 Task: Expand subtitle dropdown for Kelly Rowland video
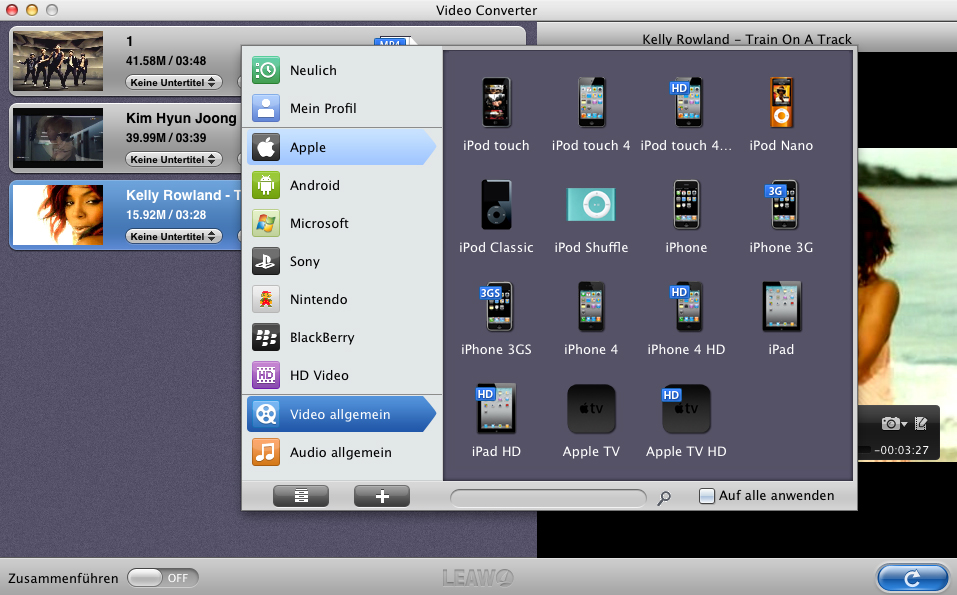point(174,236)
